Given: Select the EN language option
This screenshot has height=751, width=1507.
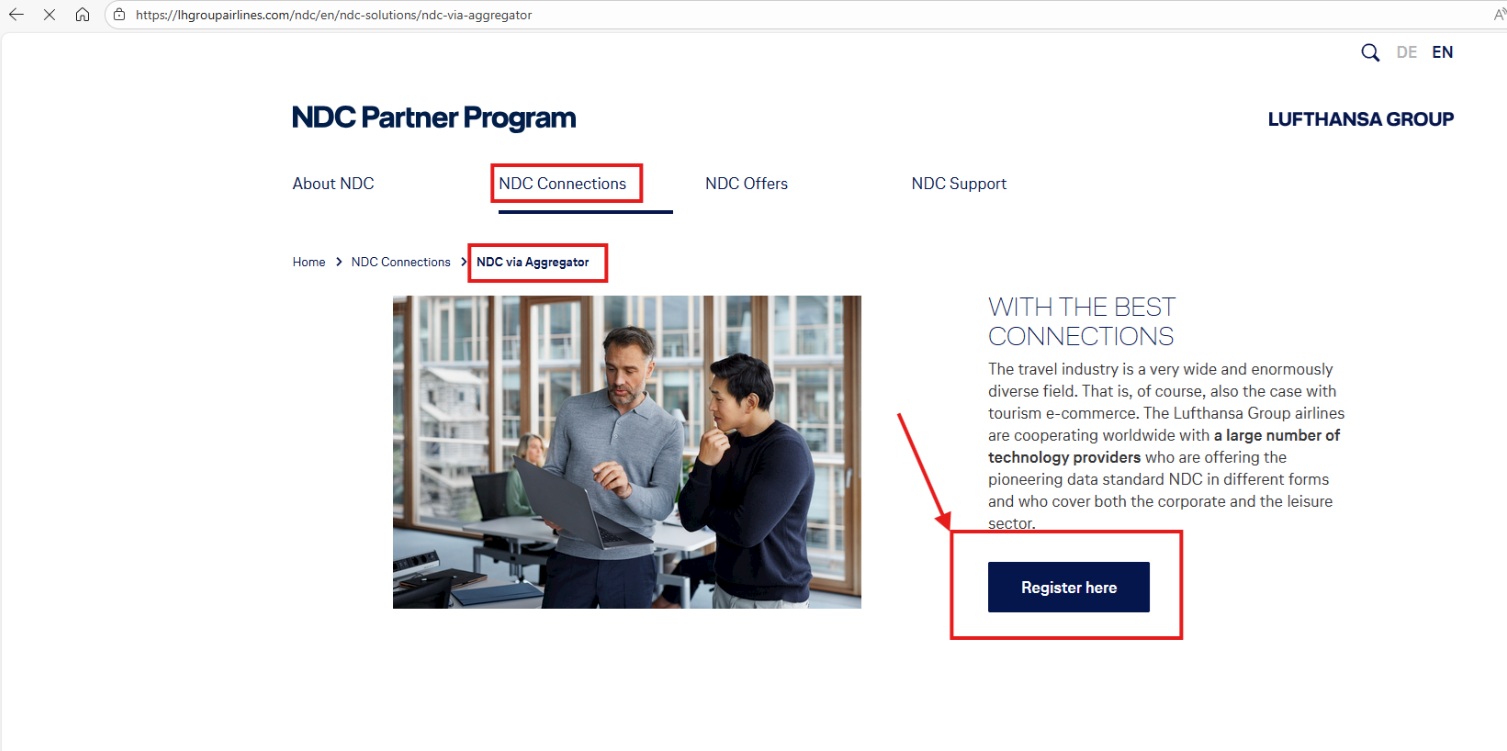Looking at the screenshot, I should 1442,52.
